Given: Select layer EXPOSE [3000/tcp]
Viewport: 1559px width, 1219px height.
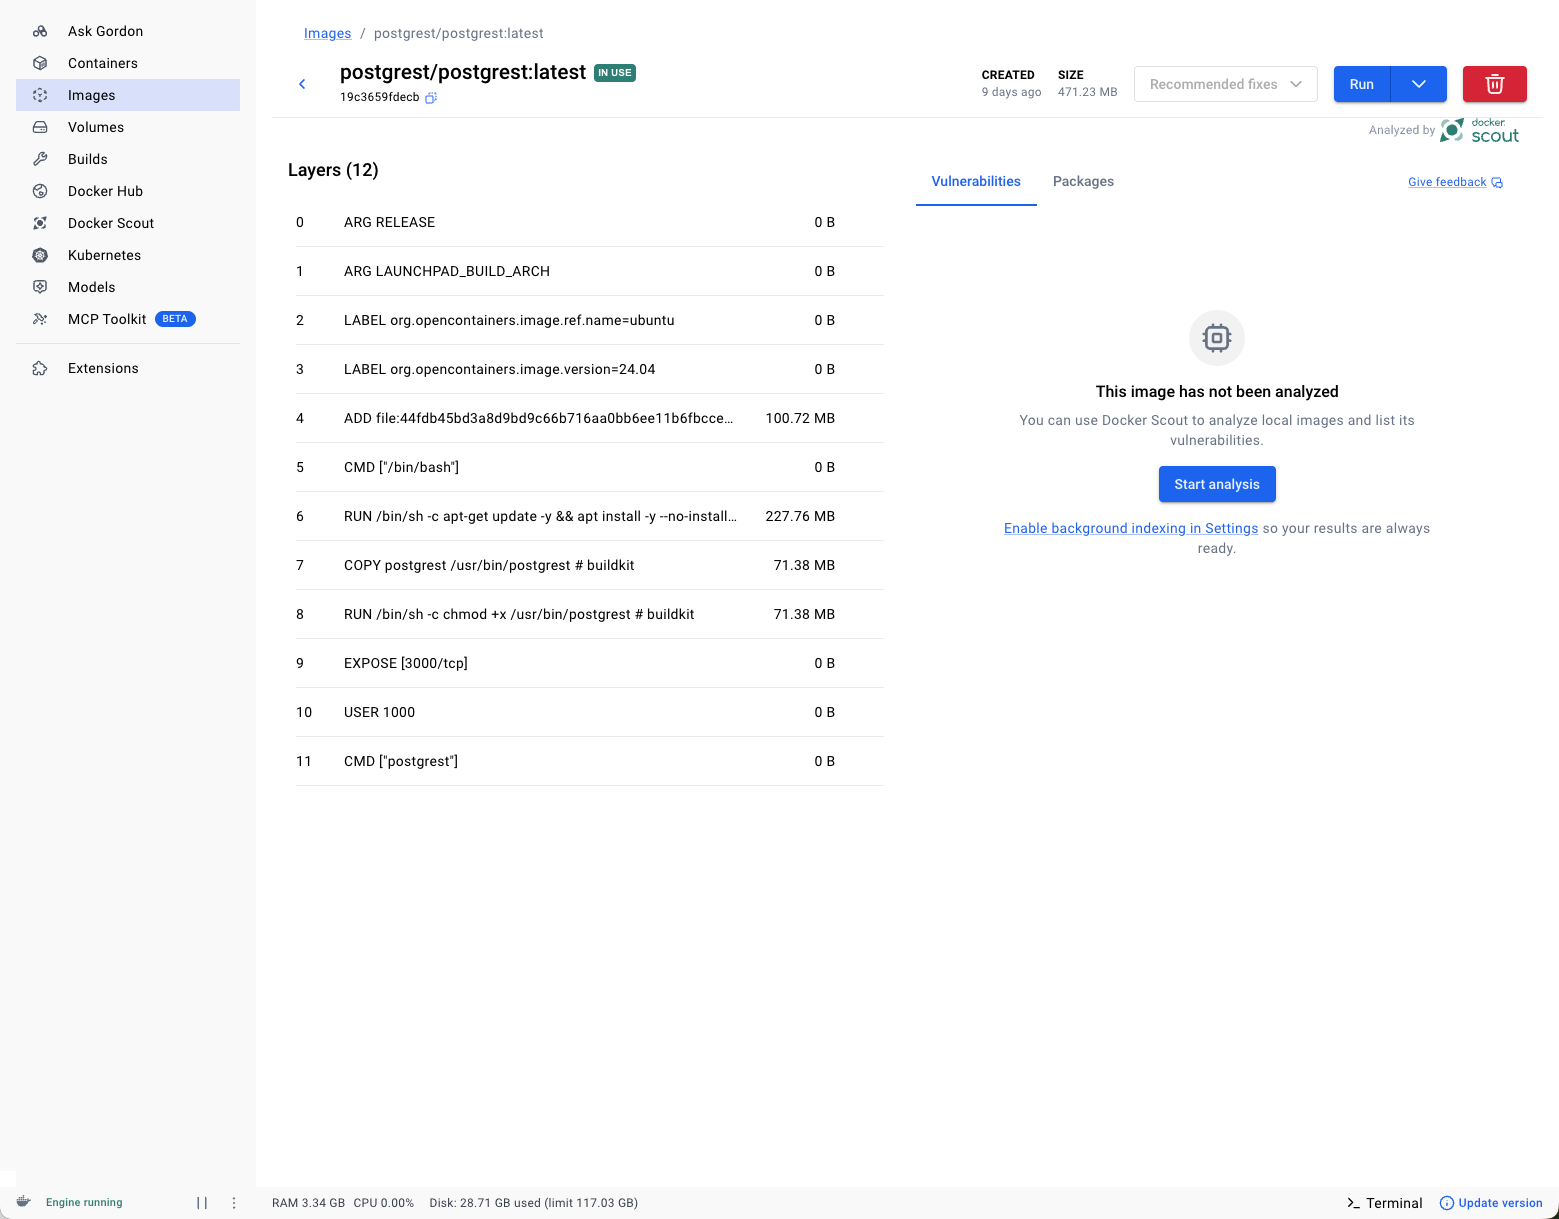Looking at the screenshot, I should (x=590, y=663).
